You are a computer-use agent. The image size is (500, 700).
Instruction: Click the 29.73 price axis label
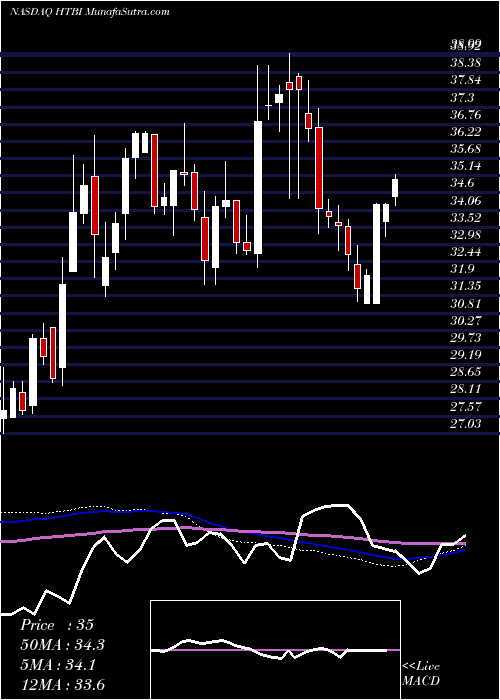click(x=466, y=338)
